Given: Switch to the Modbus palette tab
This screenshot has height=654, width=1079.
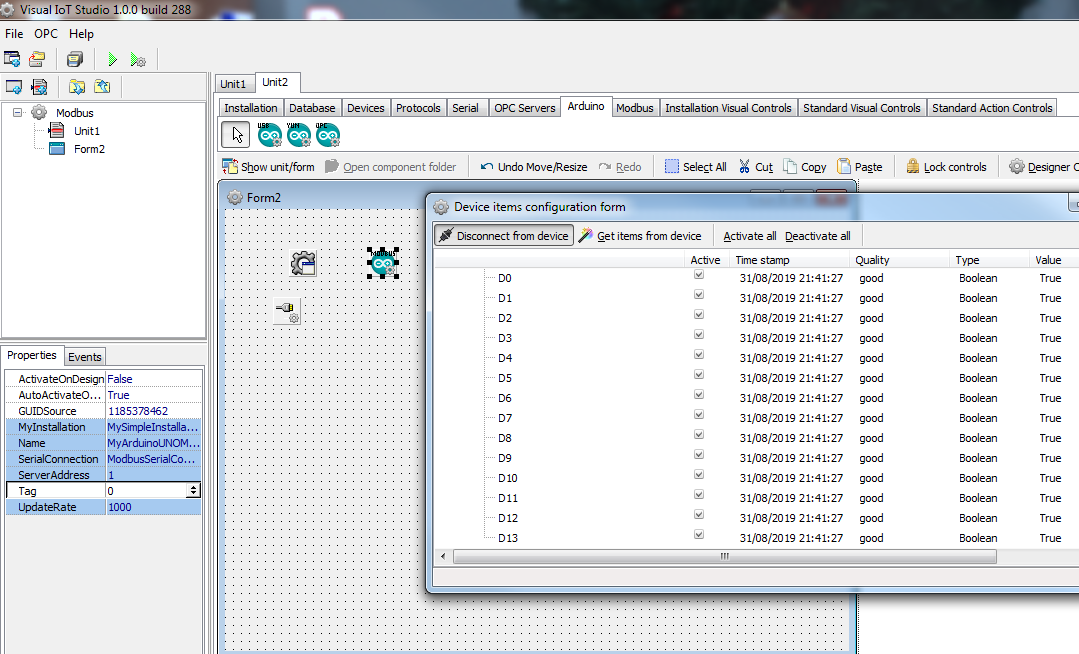Looking at the screenshot, I should click(634, 108).
